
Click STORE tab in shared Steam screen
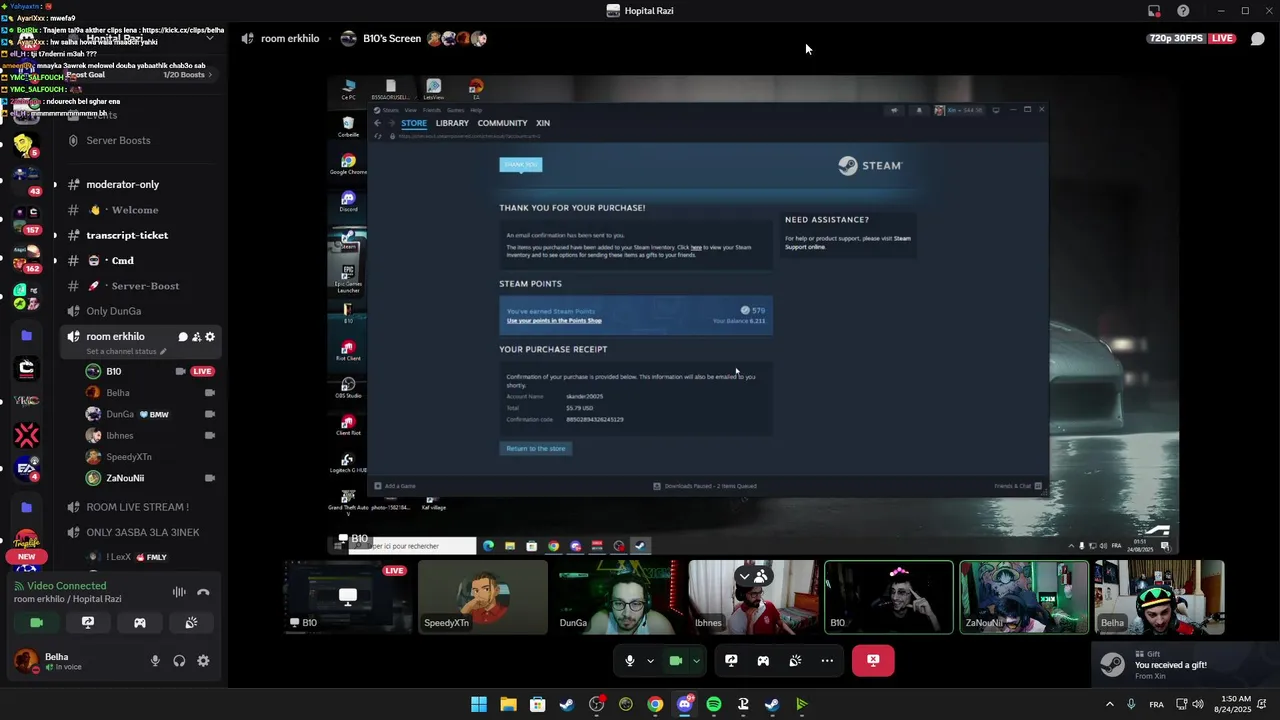(x=414, y=123)
